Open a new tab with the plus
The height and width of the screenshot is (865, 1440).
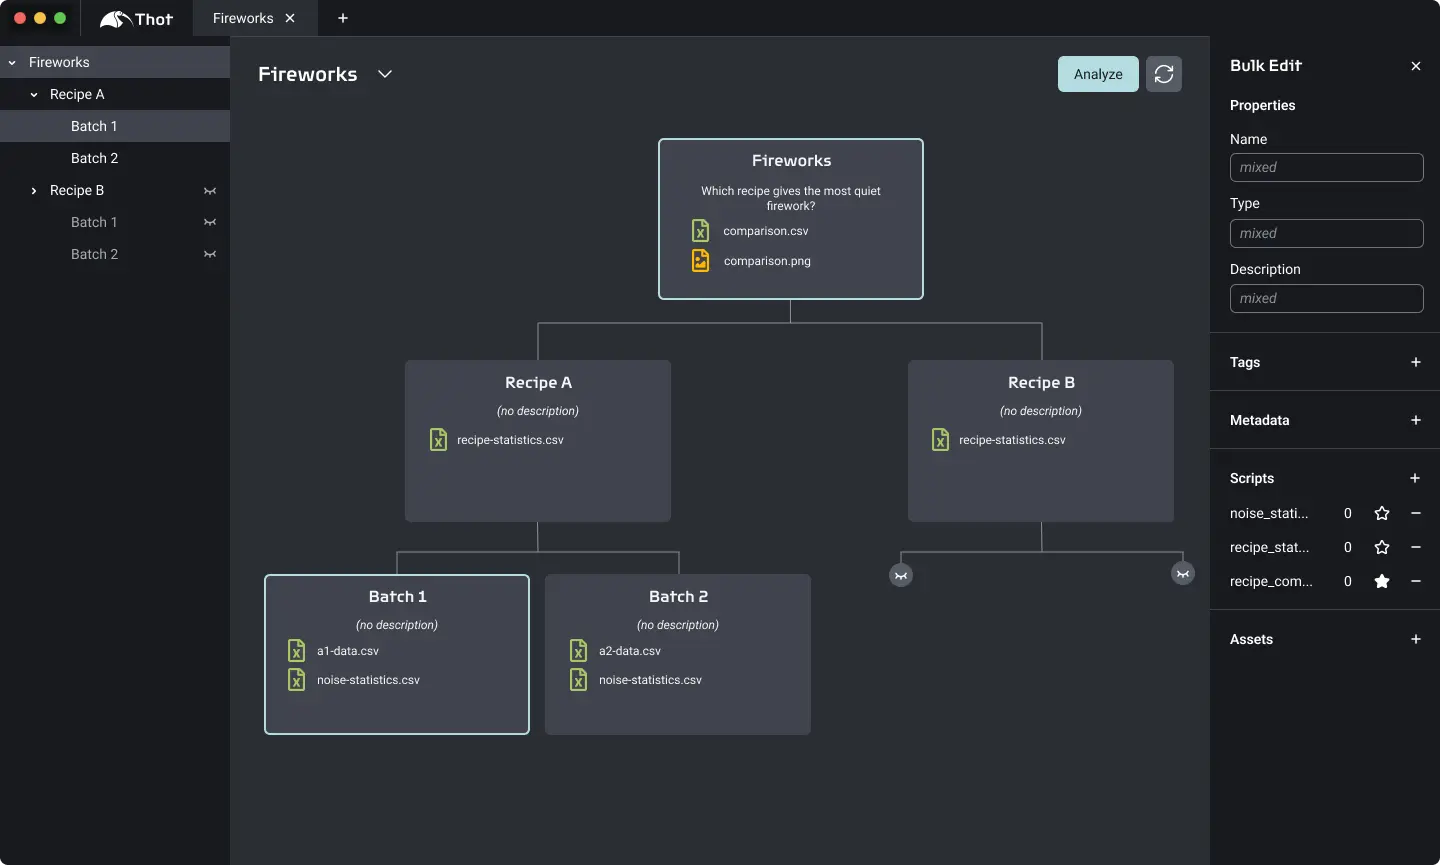click(x=343, y=18)
